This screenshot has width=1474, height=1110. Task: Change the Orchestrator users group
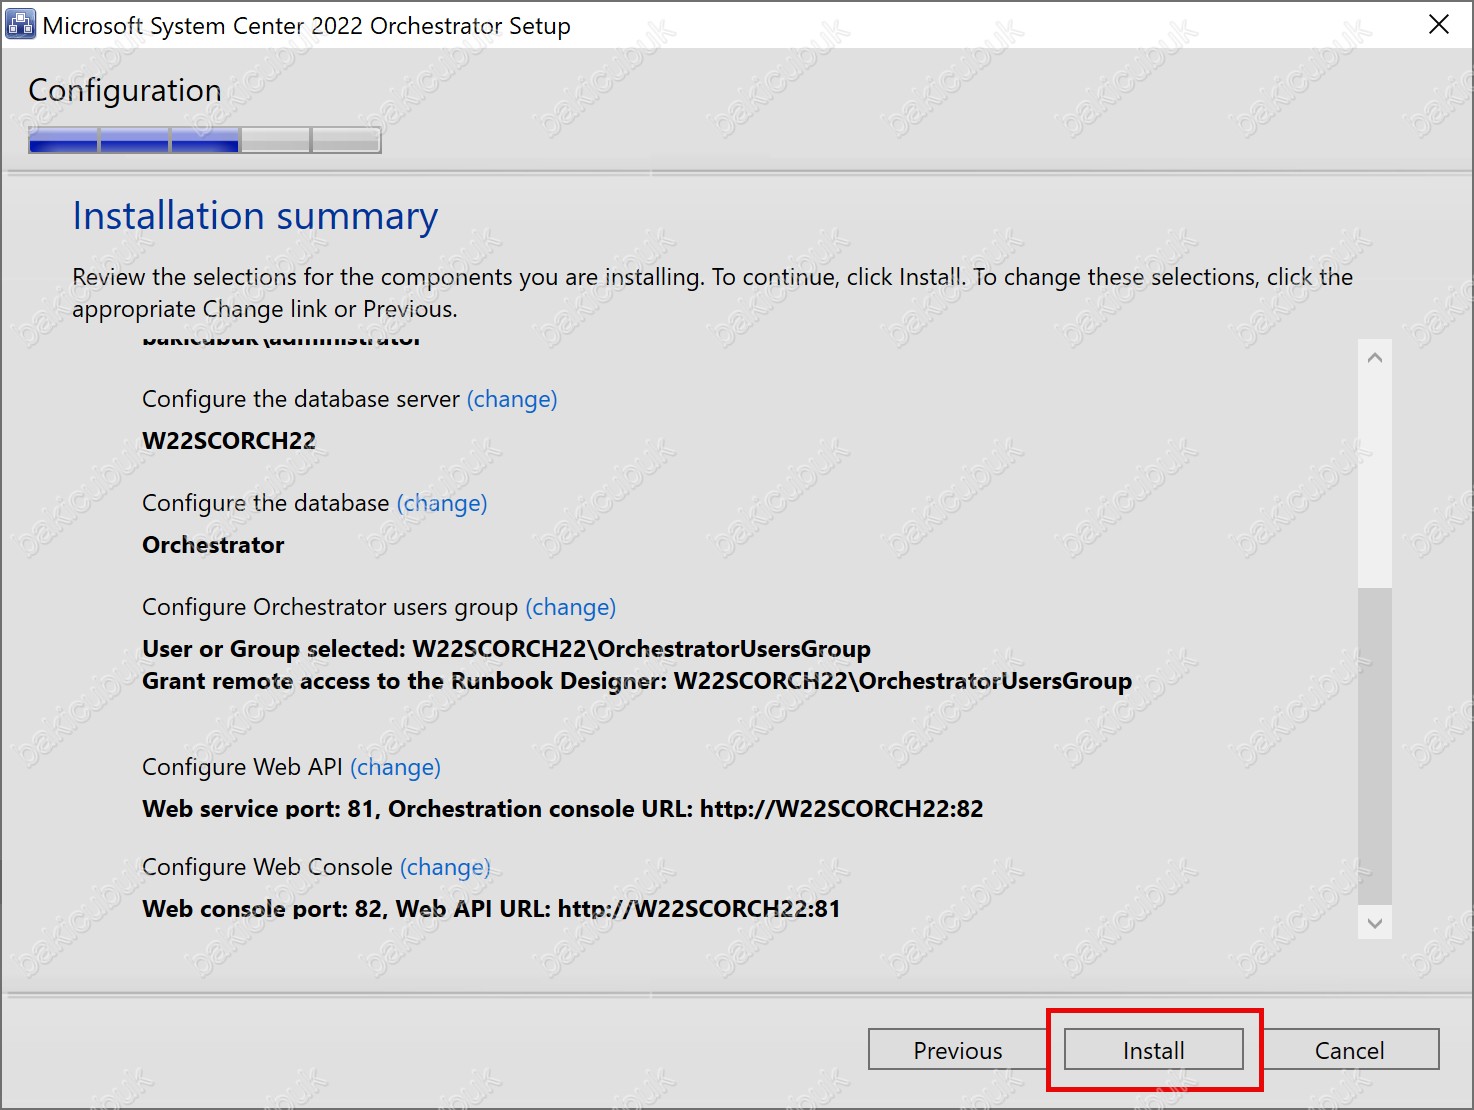point(570,607)
